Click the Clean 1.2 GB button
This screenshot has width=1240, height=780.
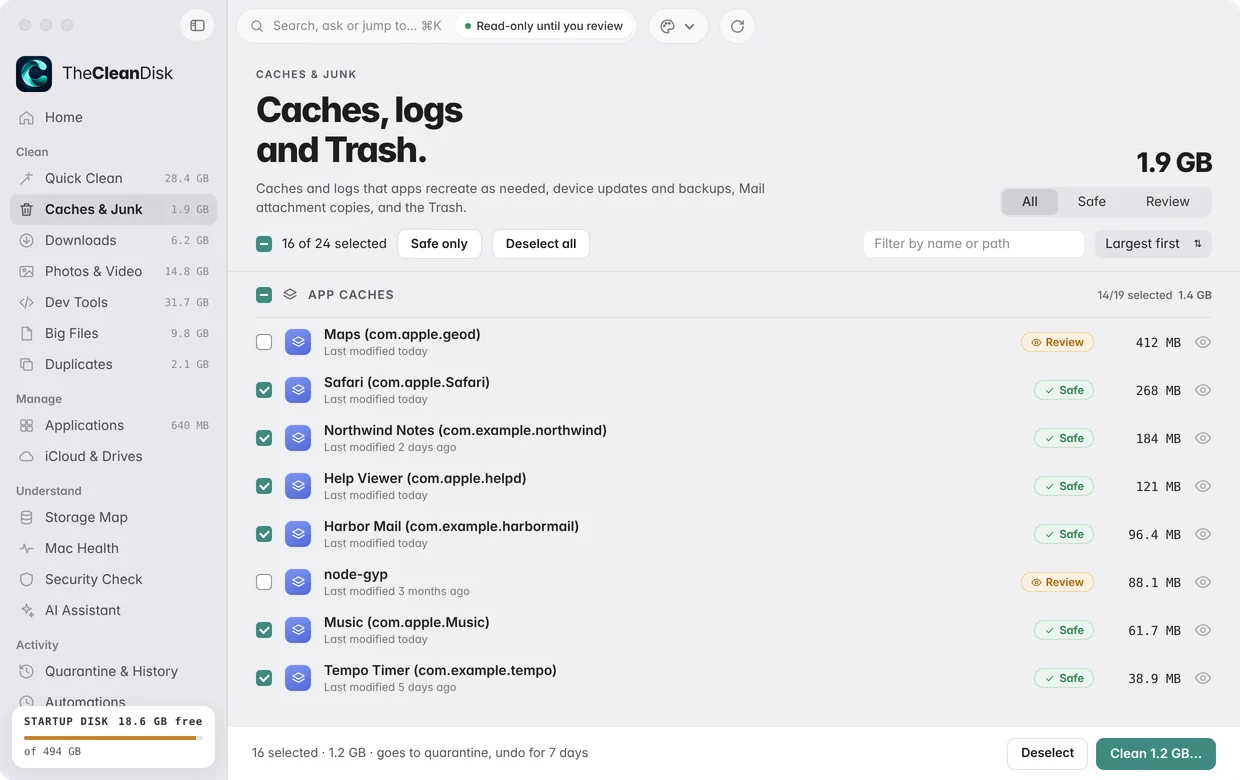pyautogui.click(x=1156, y=753)
